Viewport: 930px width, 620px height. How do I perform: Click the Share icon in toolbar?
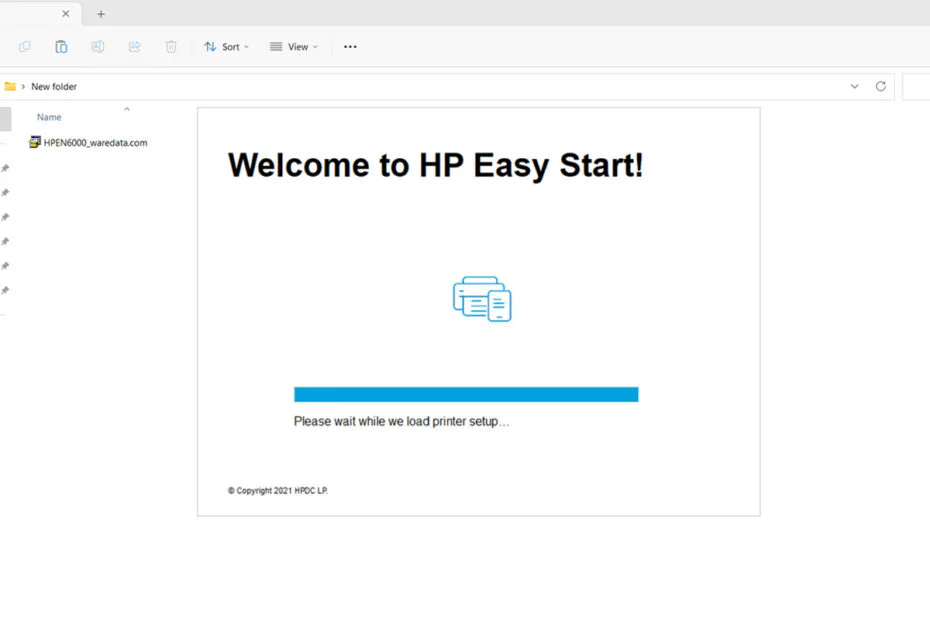[x=135, y=46]
